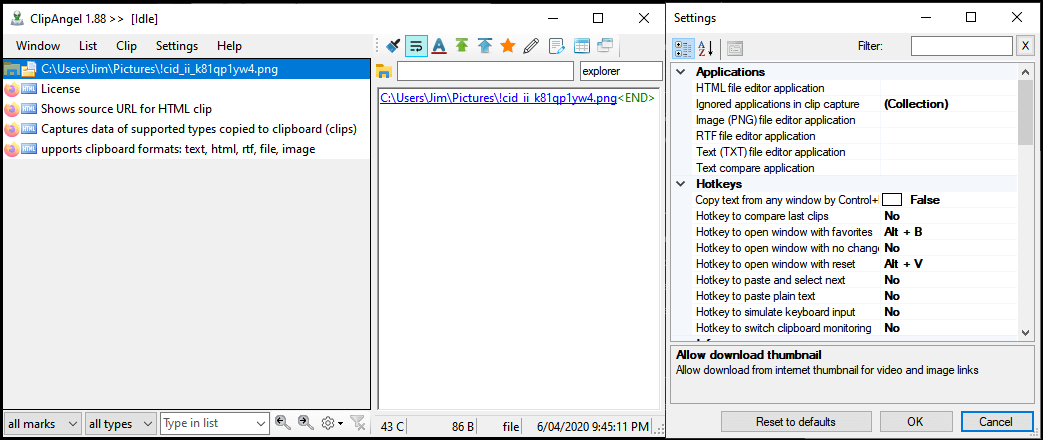The image size is (1043, 440).
Task: Toggle the 'Copy text from any window' False checkbox
Action: click(x=892, y=200)
